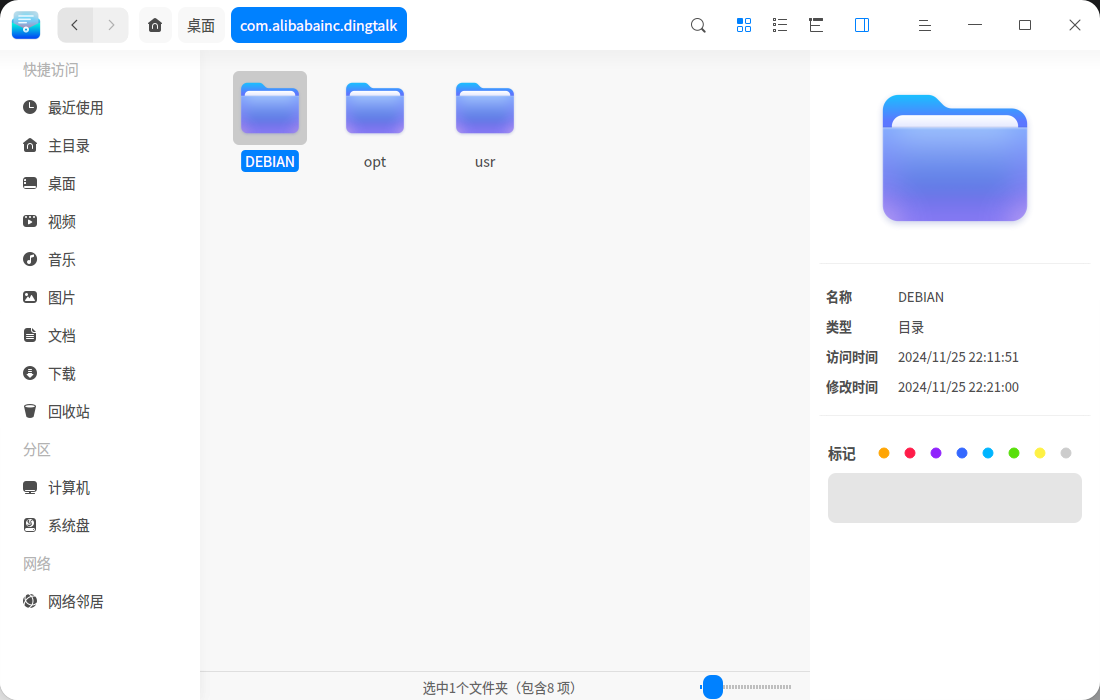Viewport: 1100px width, 700px height.
Task: Tag the folder with the red color
Action: click(910, 453)
